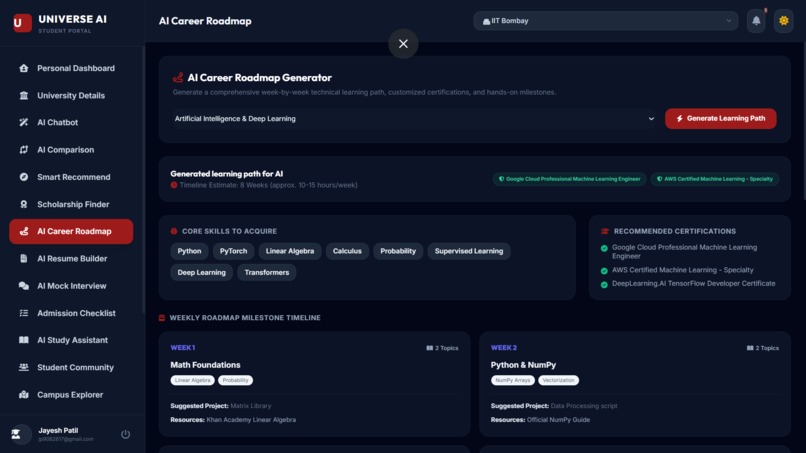The image size is (806, 453).
Task: Click the Deep Learning skill chip
Action: click(x=202, y=273)
